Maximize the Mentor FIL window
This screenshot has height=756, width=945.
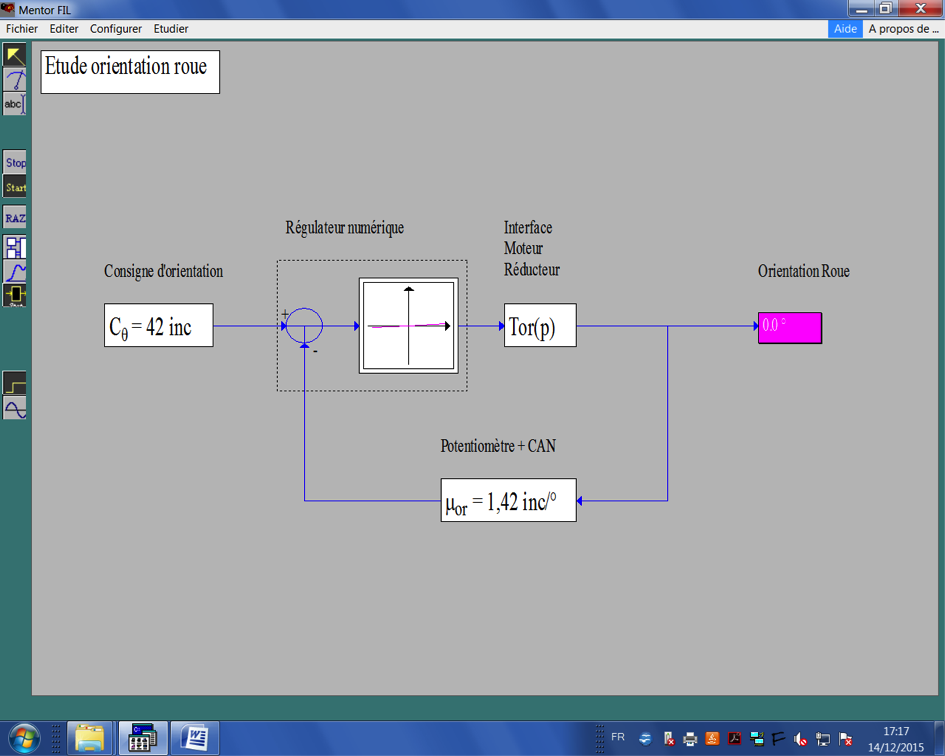[x=885, y=8]
